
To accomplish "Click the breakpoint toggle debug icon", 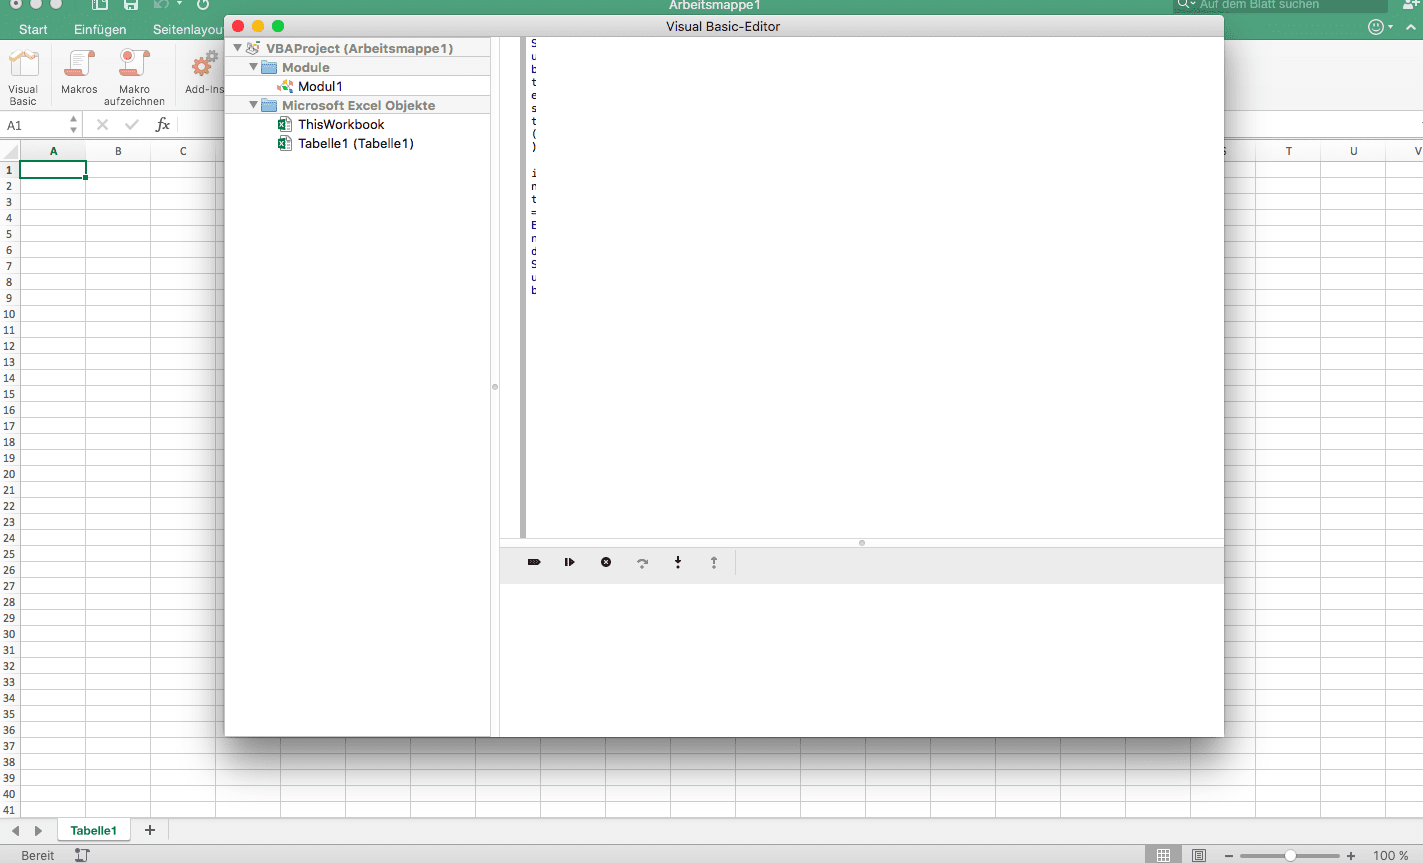I will 534,562.
